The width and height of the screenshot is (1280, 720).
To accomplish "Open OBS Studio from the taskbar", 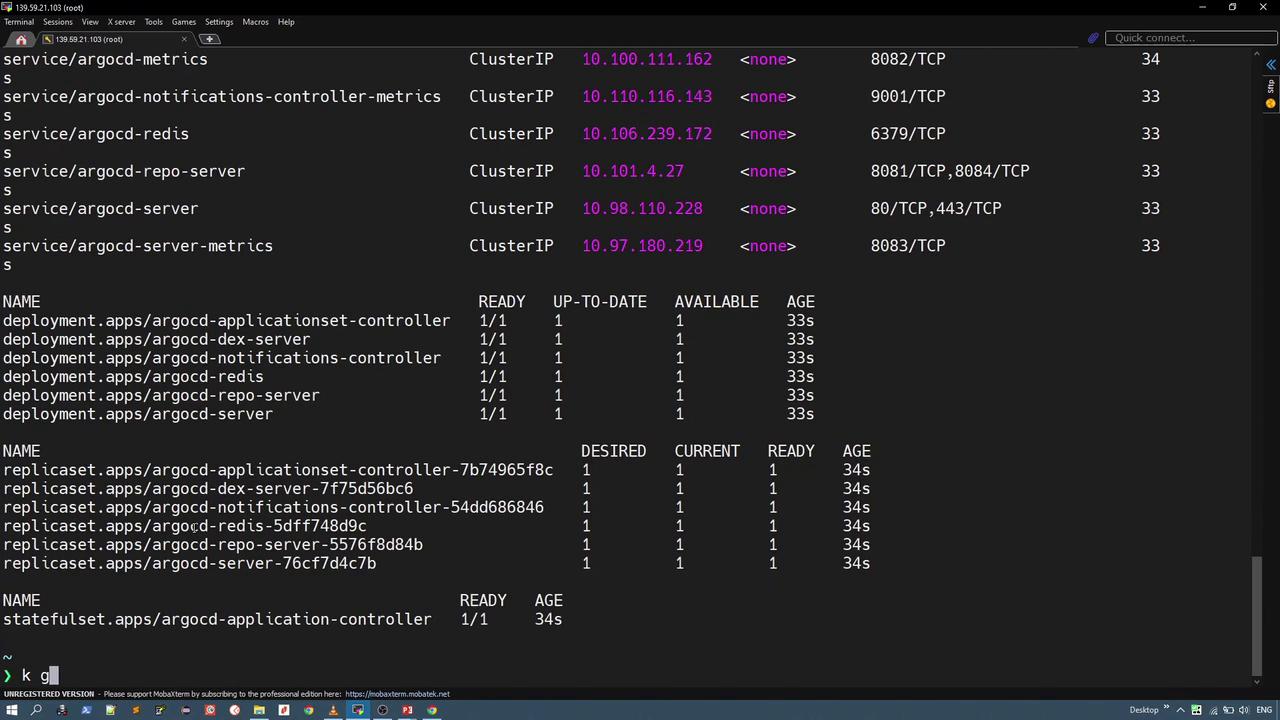I will [x=382, y=710].
